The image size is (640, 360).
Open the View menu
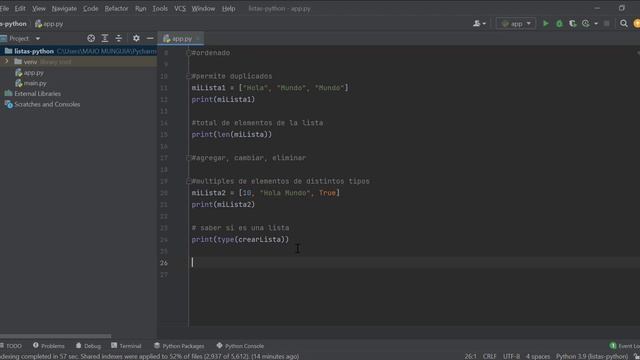[x=39, y=9]
